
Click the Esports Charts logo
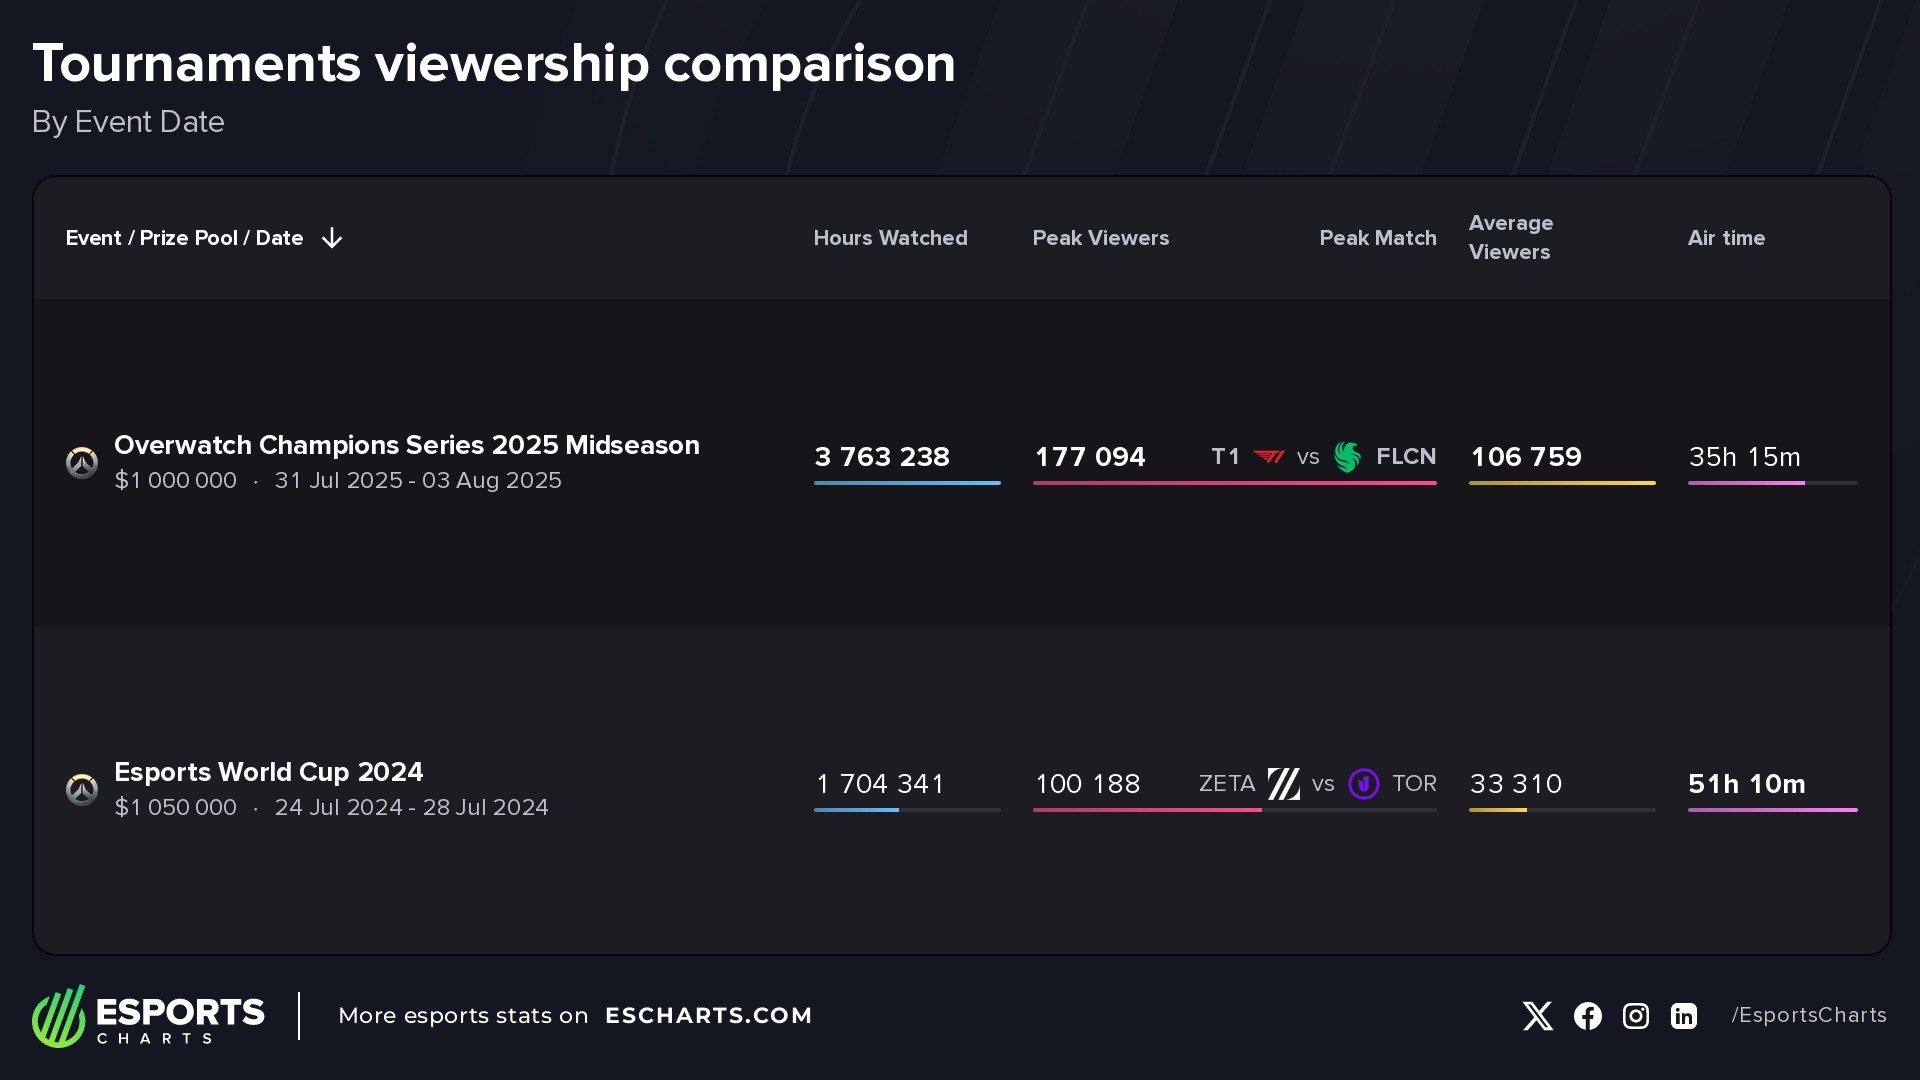coord(148,1016)
